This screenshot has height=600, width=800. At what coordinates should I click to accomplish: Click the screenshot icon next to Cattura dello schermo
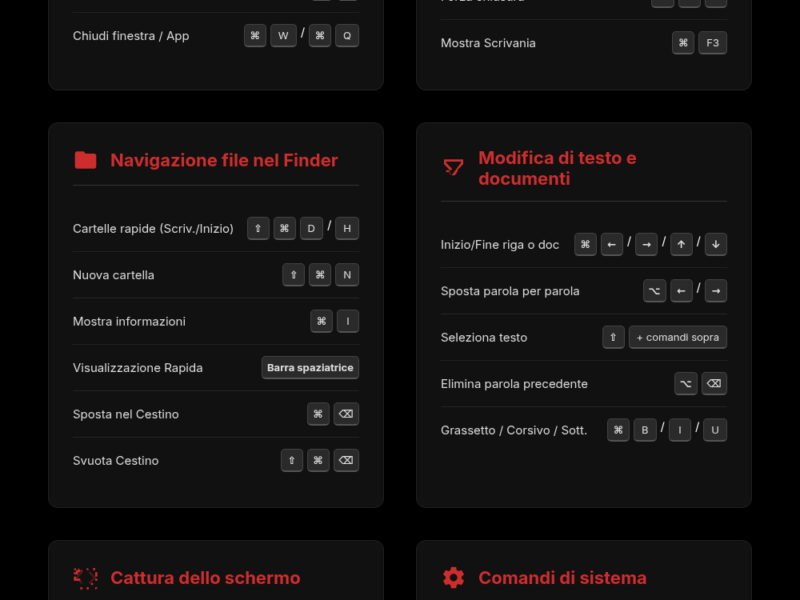coord(86,578)
